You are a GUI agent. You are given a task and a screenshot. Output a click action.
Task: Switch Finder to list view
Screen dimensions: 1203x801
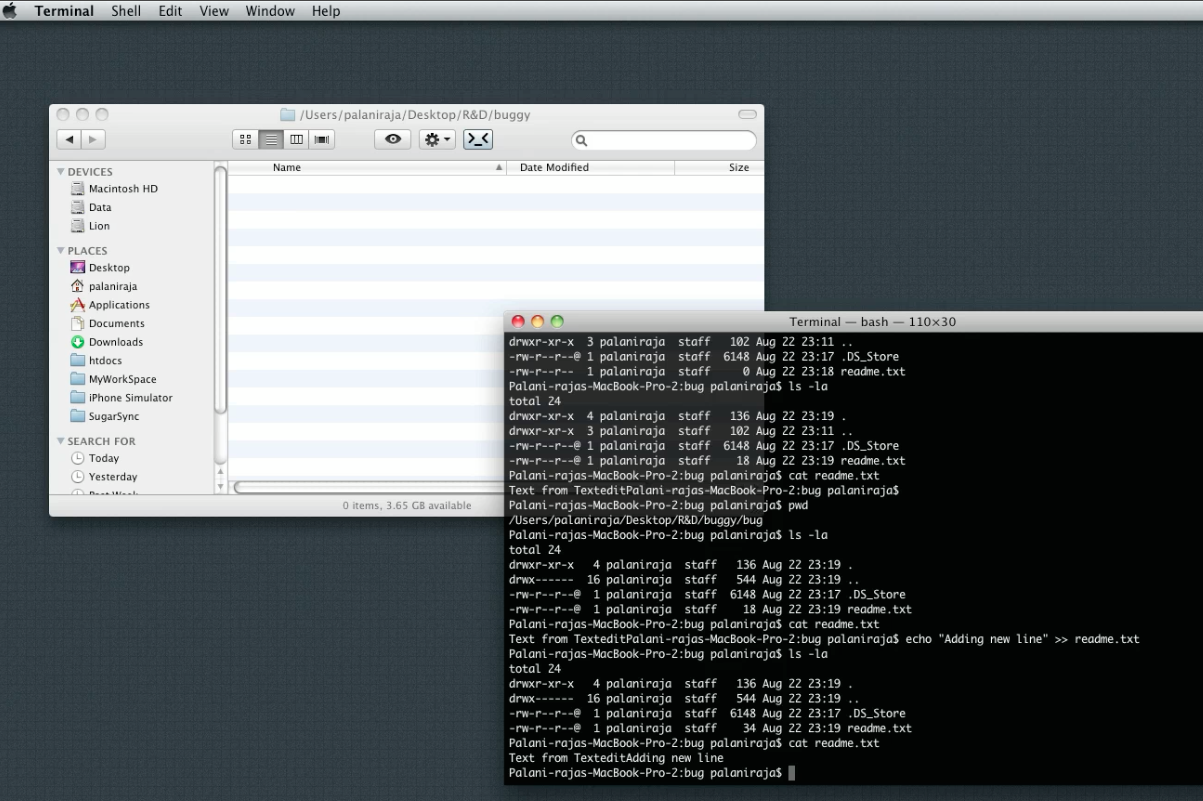(270, 141)
